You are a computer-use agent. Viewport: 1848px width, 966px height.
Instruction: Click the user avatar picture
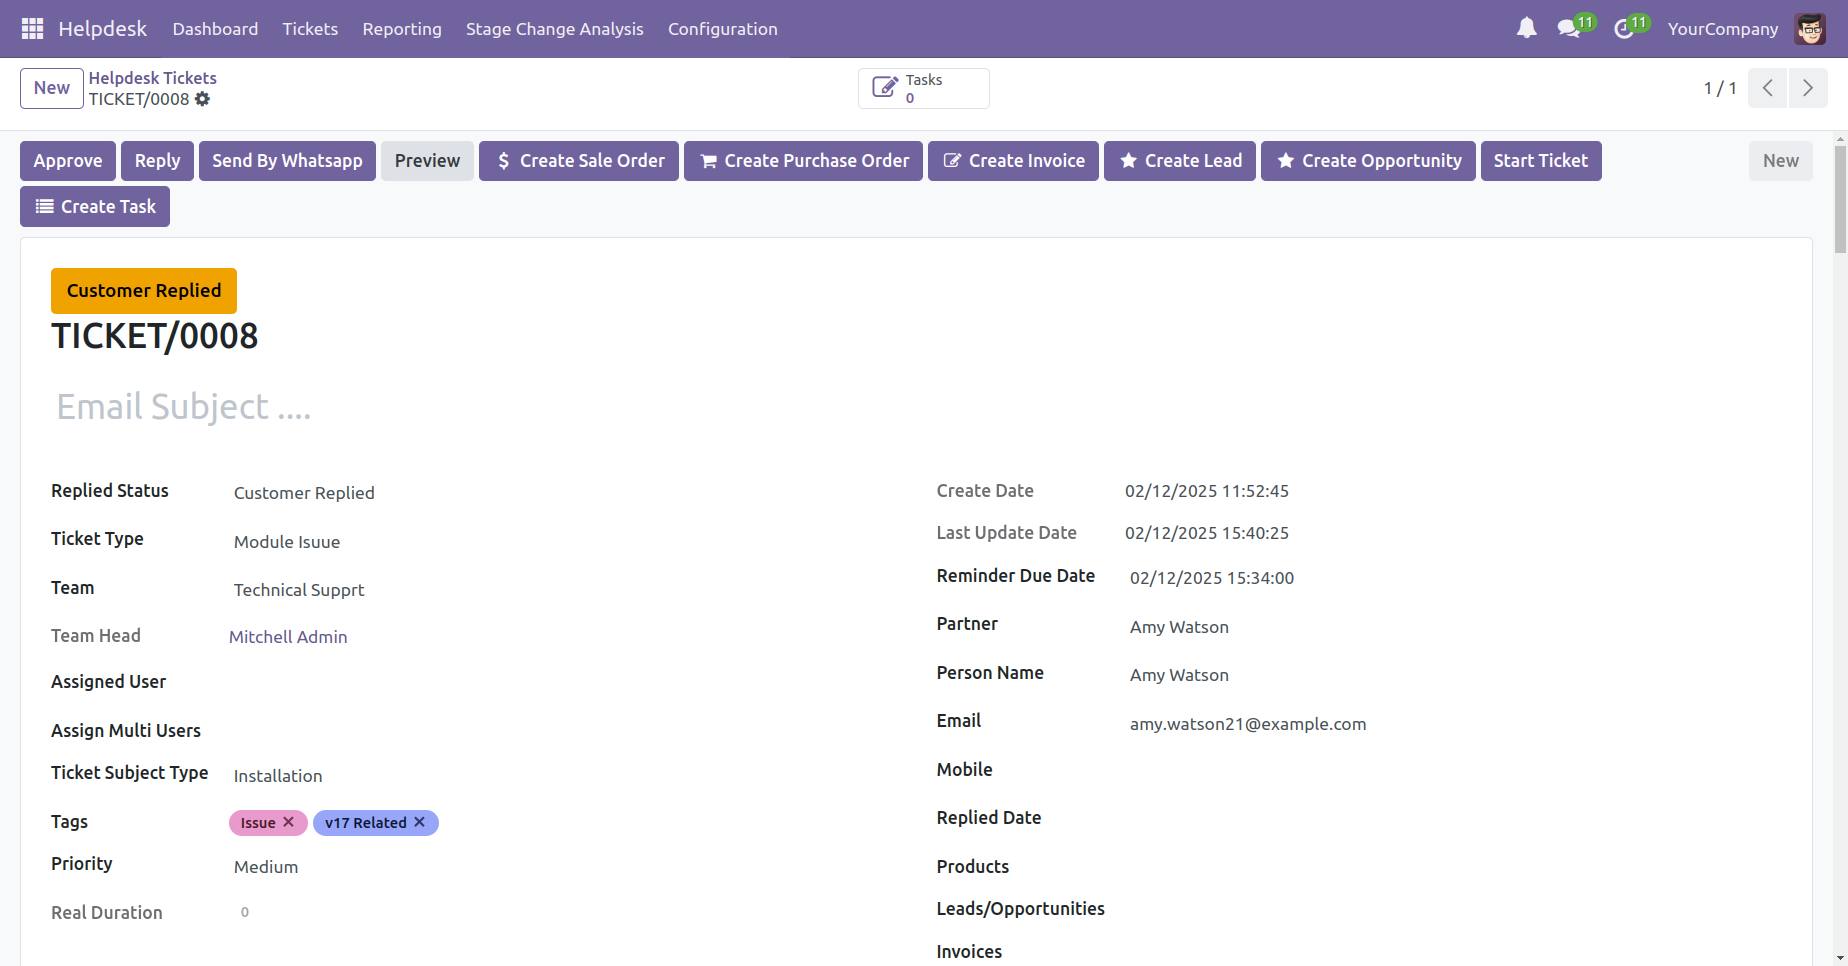pos(1810,29)
